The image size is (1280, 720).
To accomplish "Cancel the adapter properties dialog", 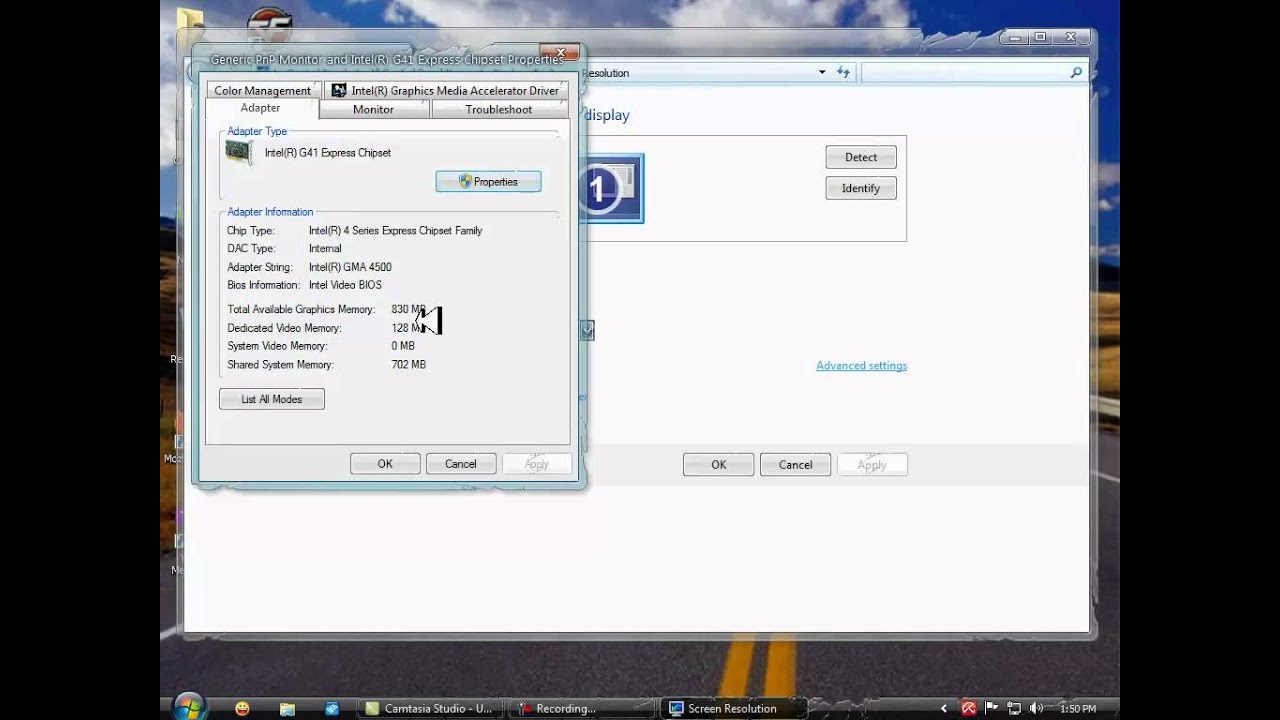I will tap(461, 463).
